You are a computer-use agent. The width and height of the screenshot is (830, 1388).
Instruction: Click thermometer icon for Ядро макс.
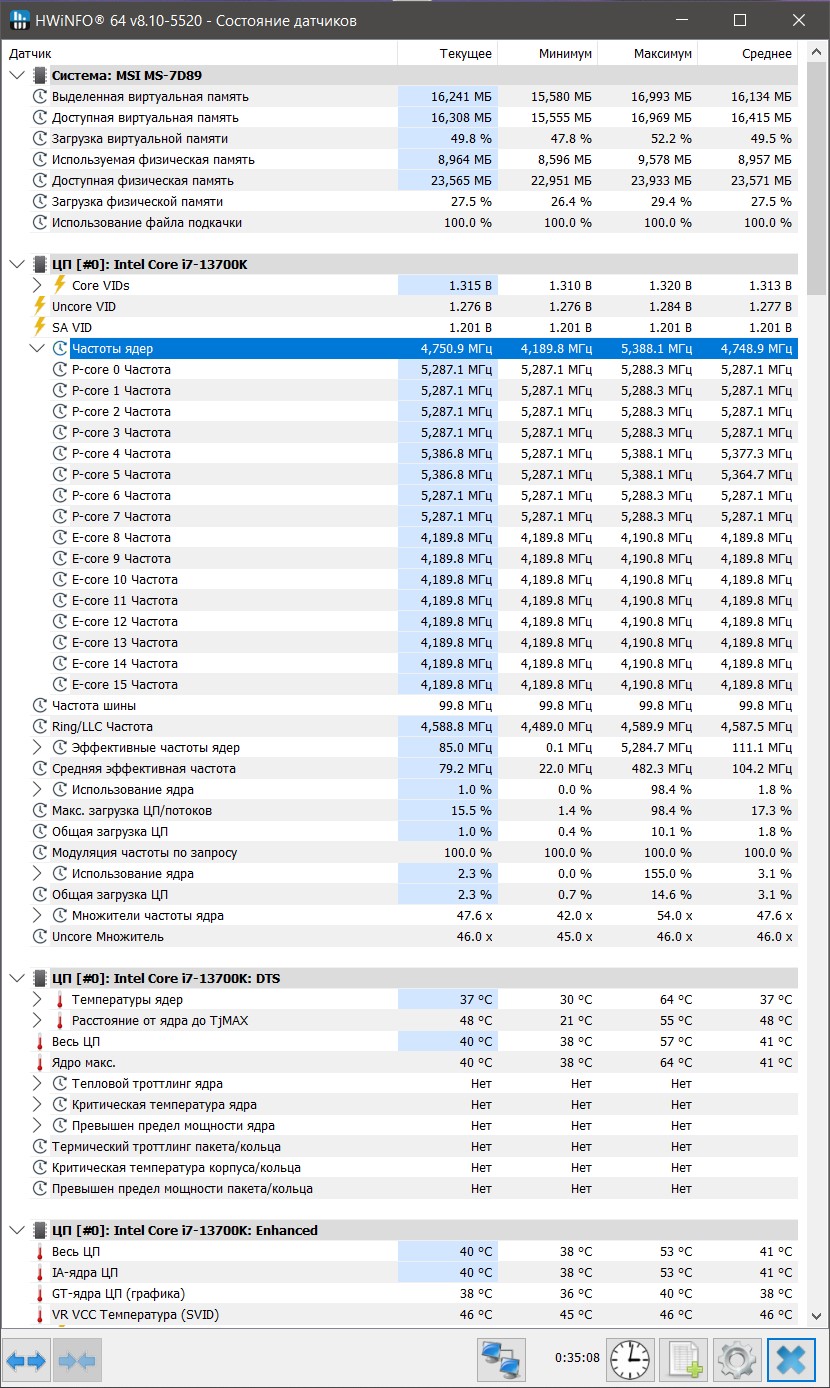click(40, 1062)
